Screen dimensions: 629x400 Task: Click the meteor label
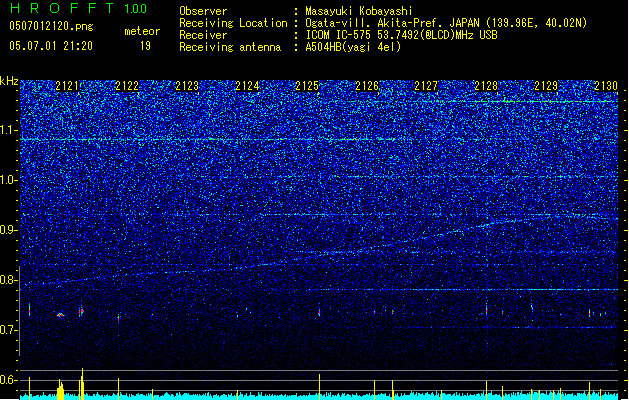coord(142,31)
